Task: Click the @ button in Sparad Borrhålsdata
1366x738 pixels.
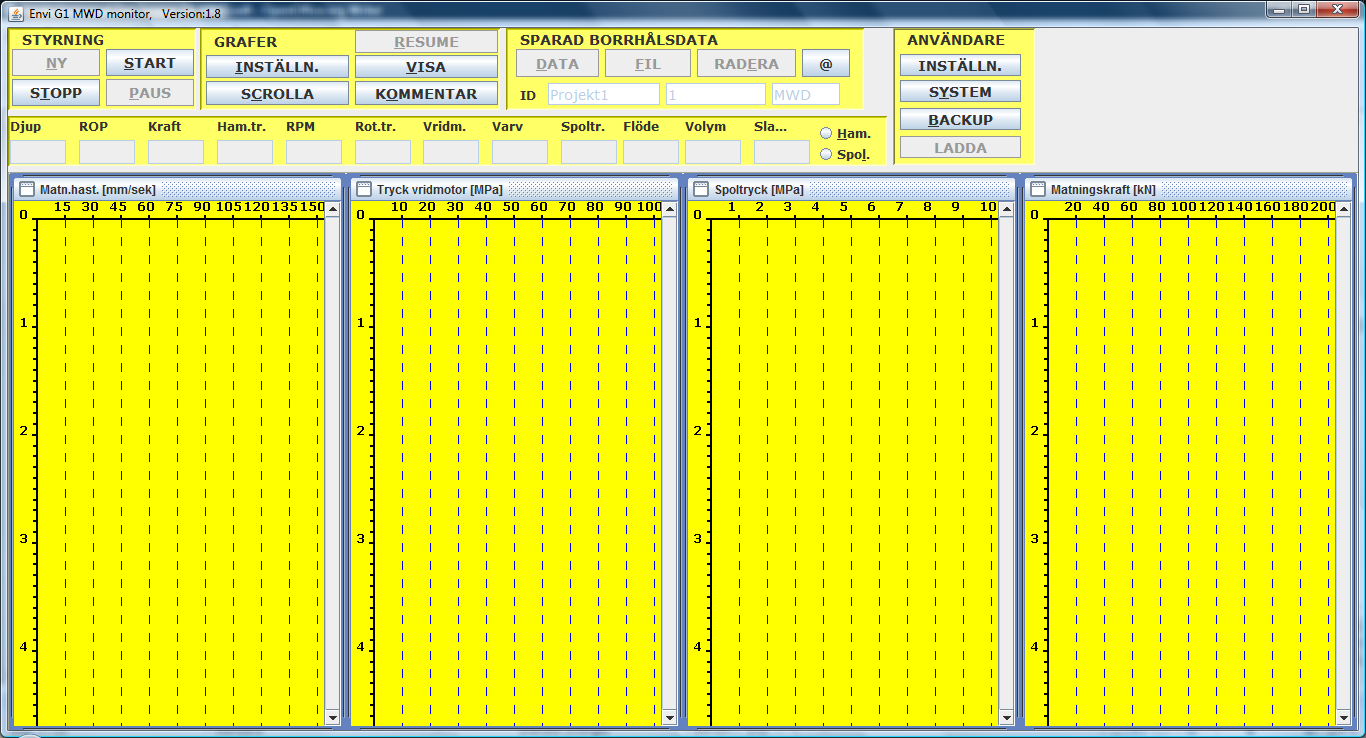Action: click(x=826, y=63)
